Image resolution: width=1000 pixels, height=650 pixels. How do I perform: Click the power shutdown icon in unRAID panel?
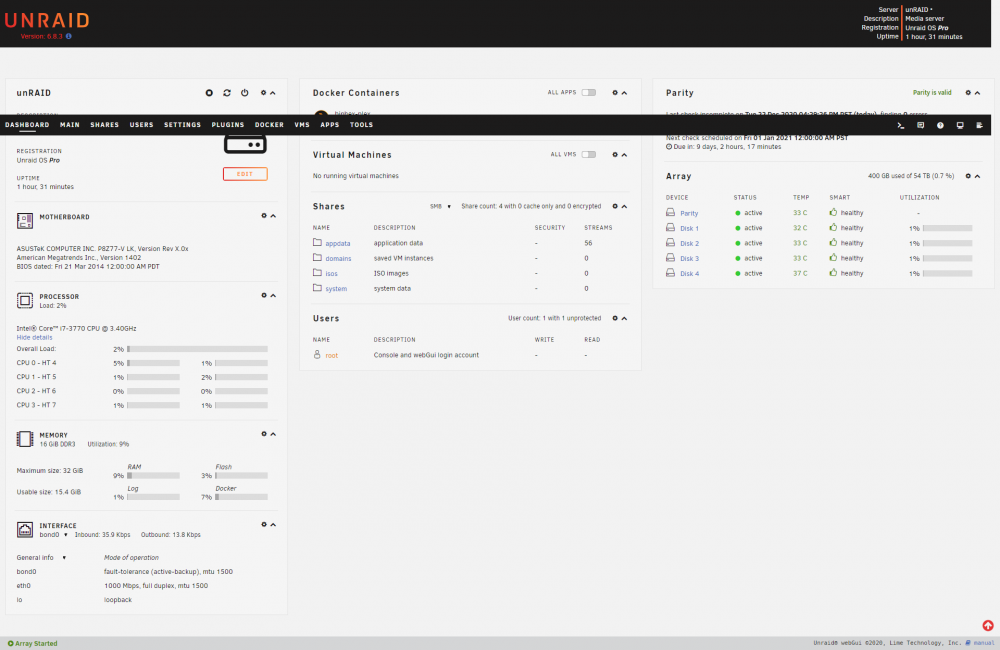[x=244, y=93]
